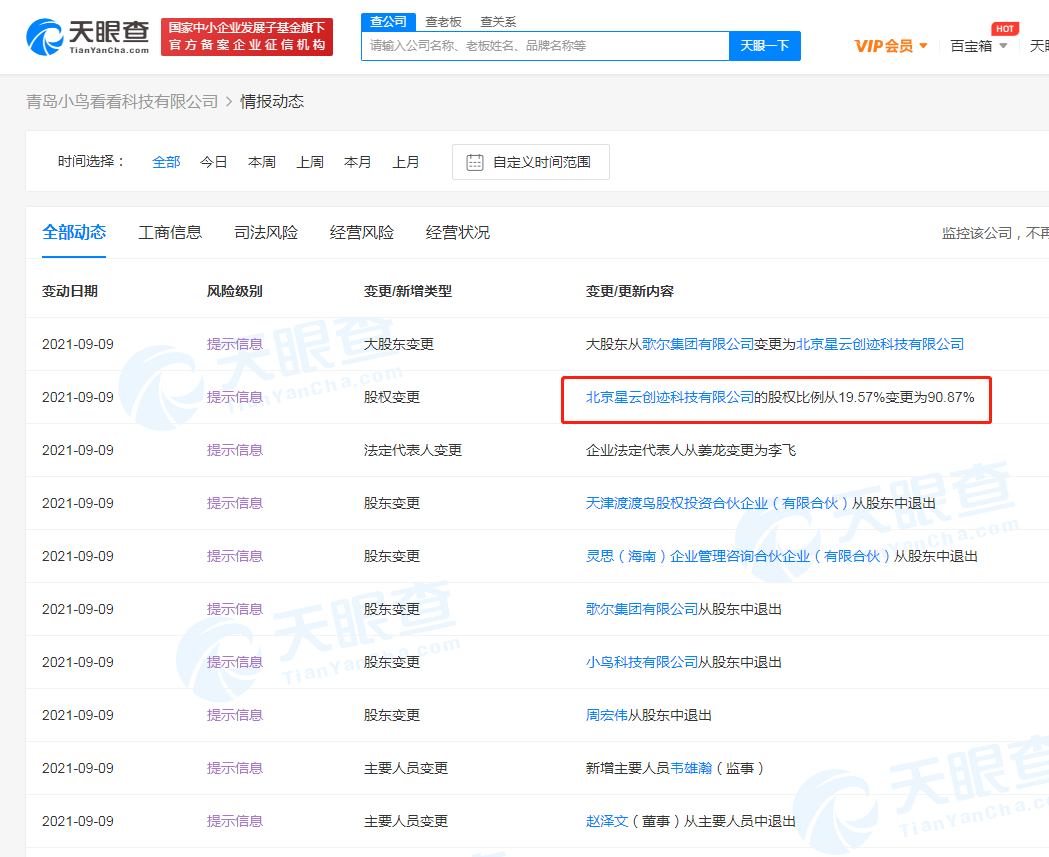Open the 小鸟科技有限公司 link

pos(642,662)
